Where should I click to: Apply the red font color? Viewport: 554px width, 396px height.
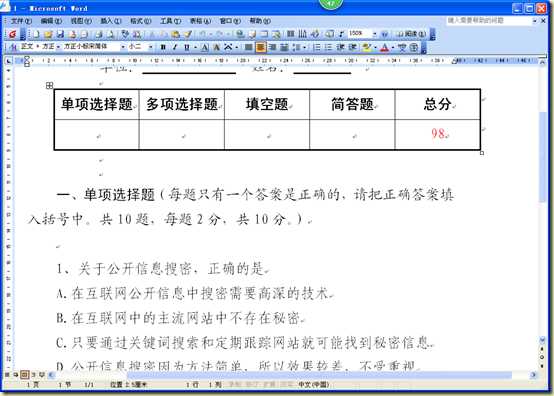(385, 47)
